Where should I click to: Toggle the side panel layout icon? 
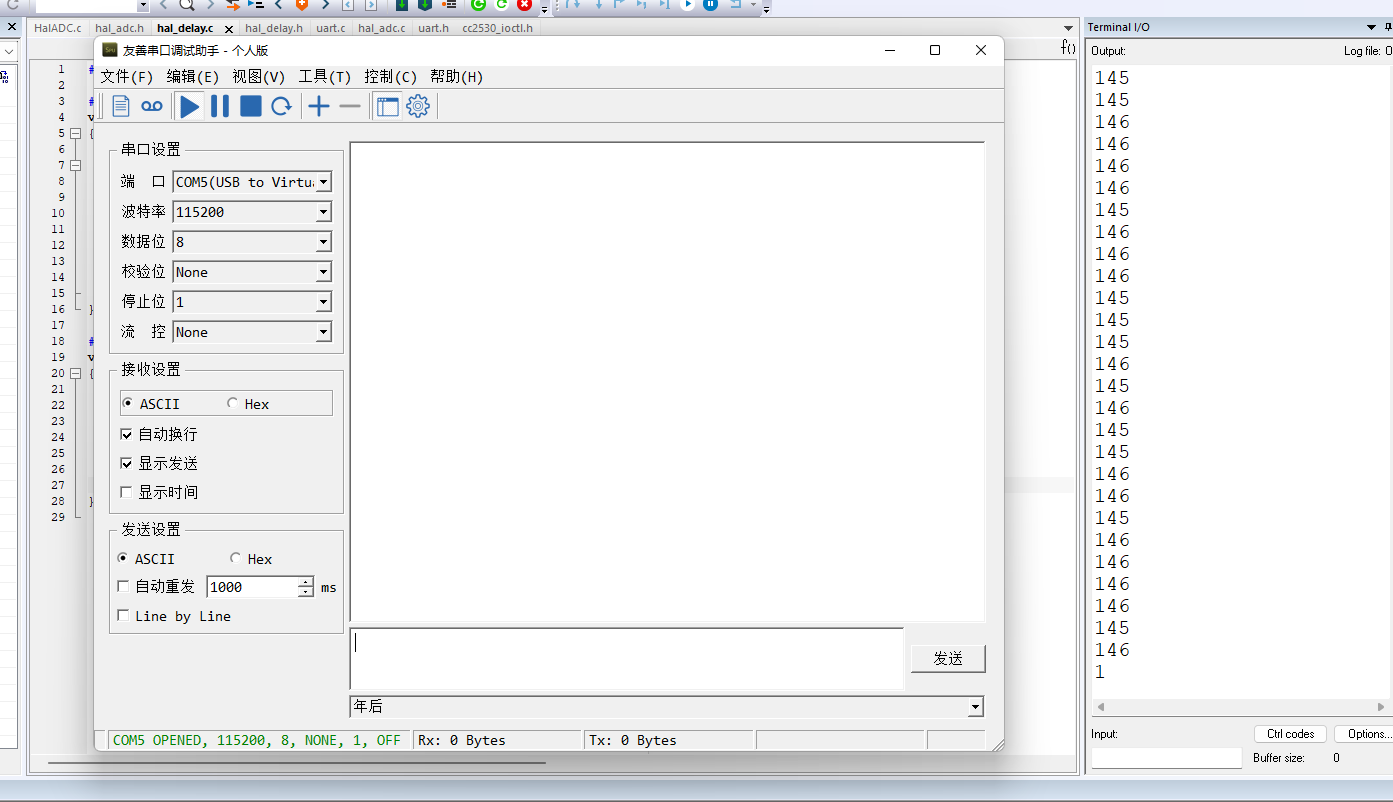pyautogui.click(x=387, y=106)
